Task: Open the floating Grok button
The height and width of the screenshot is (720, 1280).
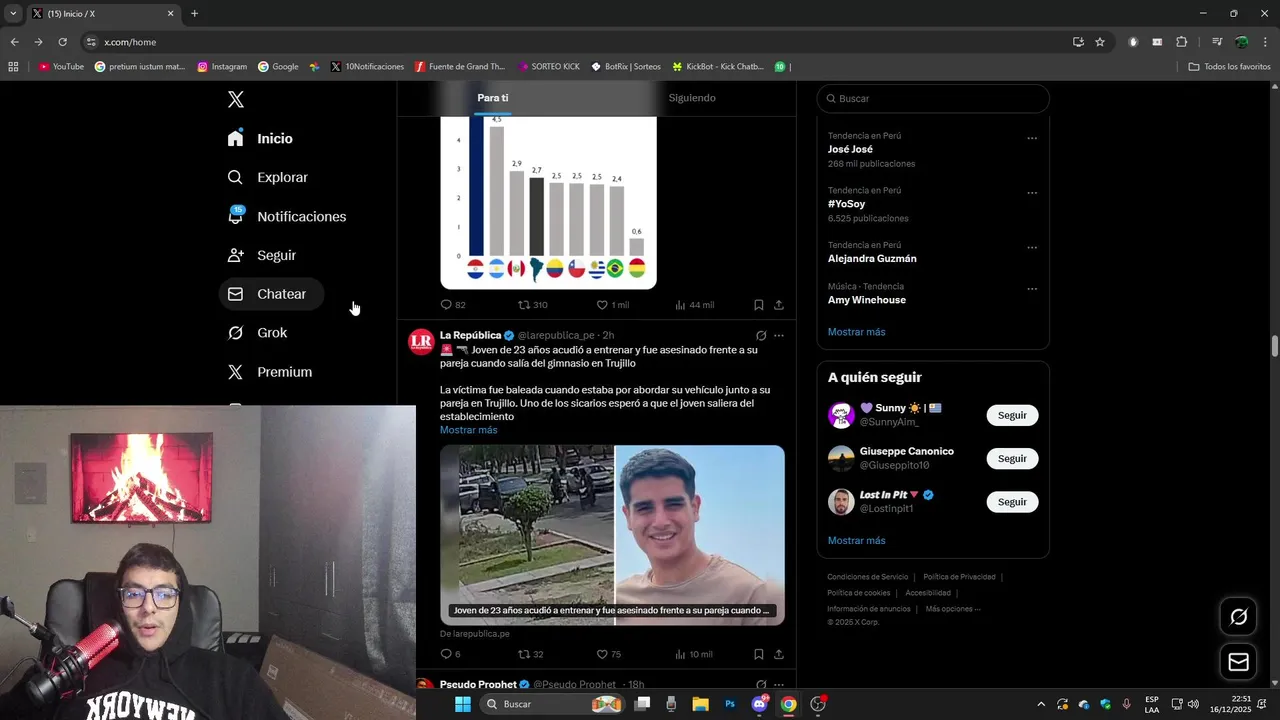Action: click(x=1238, y=617)
